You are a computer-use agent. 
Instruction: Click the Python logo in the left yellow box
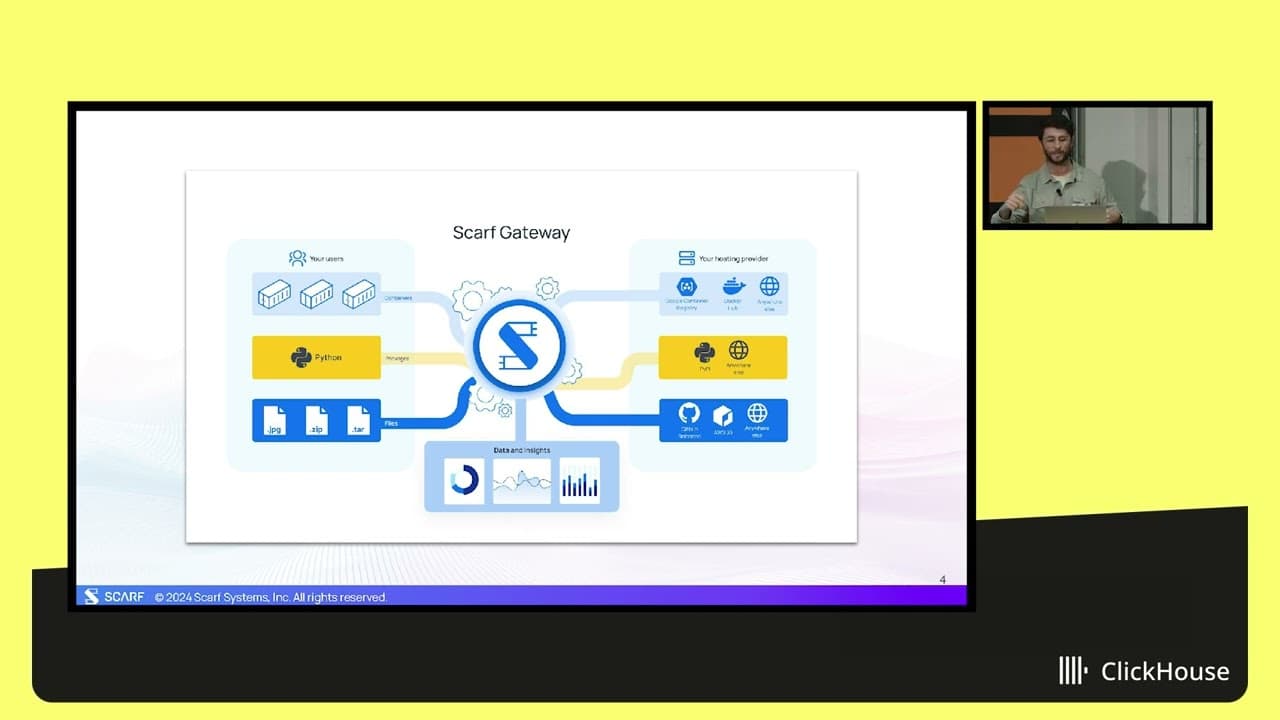pyautogui.click(x=301, y=357)
